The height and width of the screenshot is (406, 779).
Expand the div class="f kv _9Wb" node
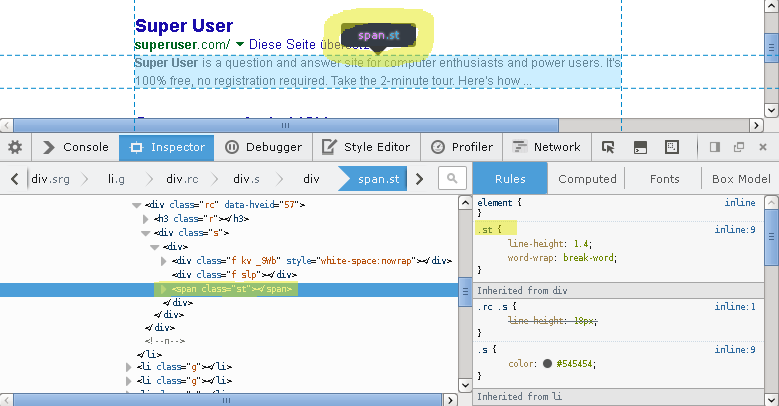[164, 261]
